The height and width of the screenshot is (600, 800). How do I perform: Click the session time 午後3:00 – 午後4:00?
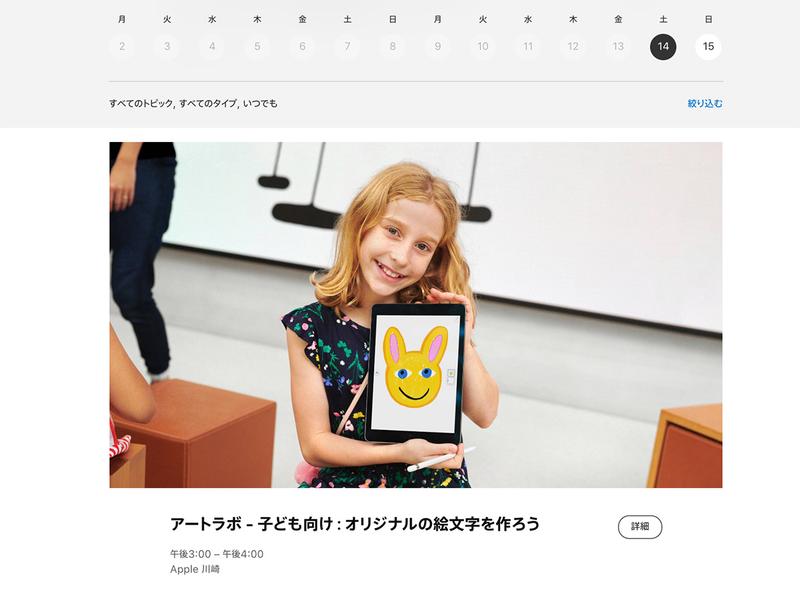[217, 554]
